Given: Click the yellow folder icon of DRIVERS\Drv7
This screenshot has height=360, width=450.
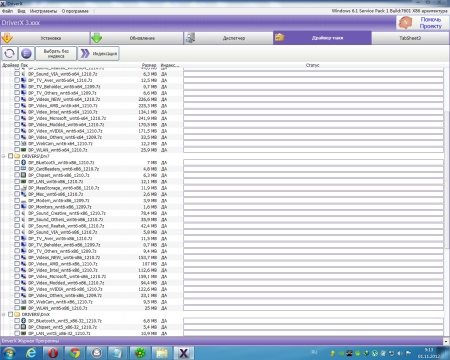Looking at the screenshot, I should pos(17,156).
